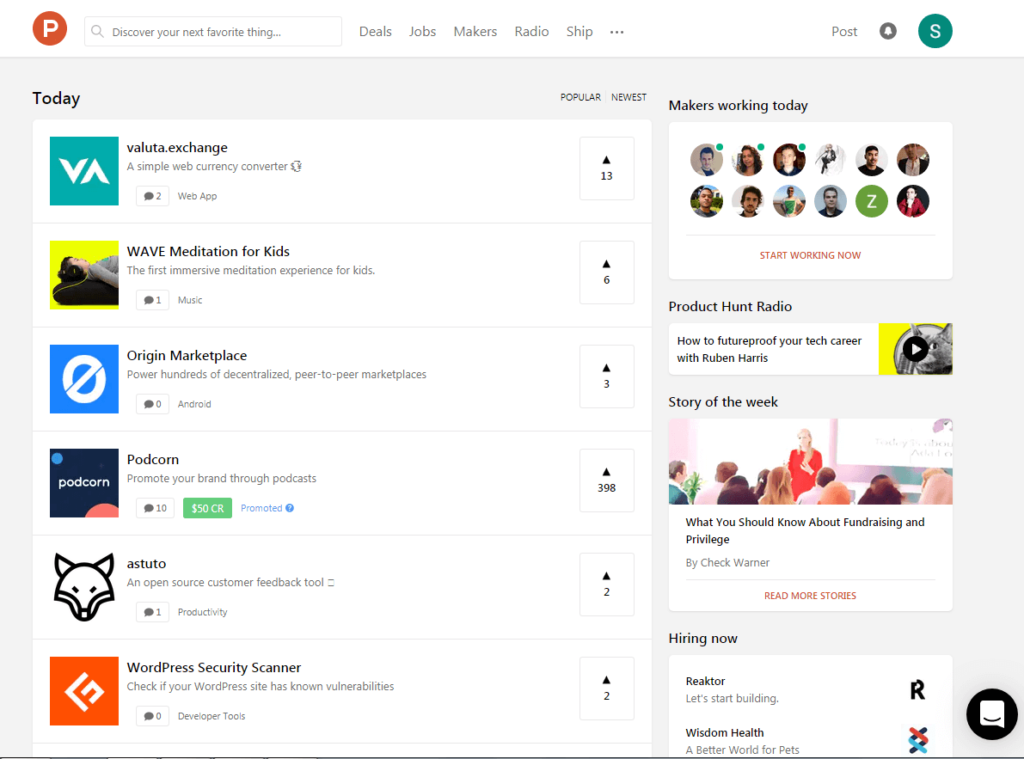Open comments on astuto via speech bubble icon
Viewport: 1024px width, 759px height.
pyautogui.click(x=151, y=611)
